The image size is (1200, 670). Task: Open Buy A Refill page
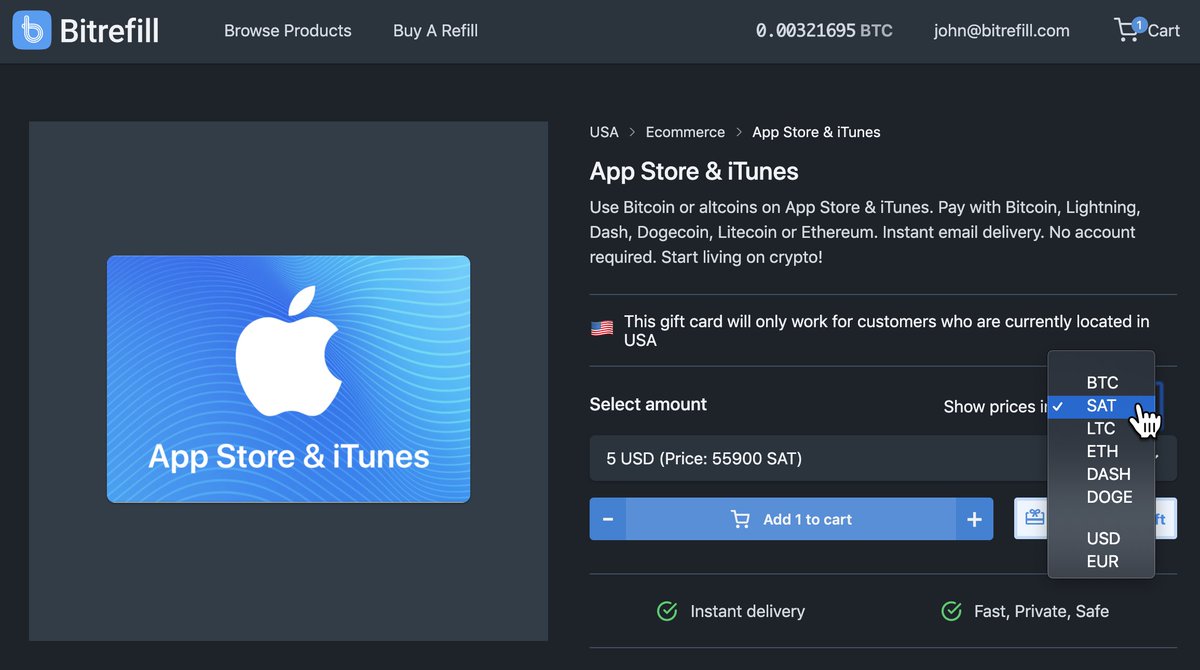pyautogui.click(x=435, y=31)
